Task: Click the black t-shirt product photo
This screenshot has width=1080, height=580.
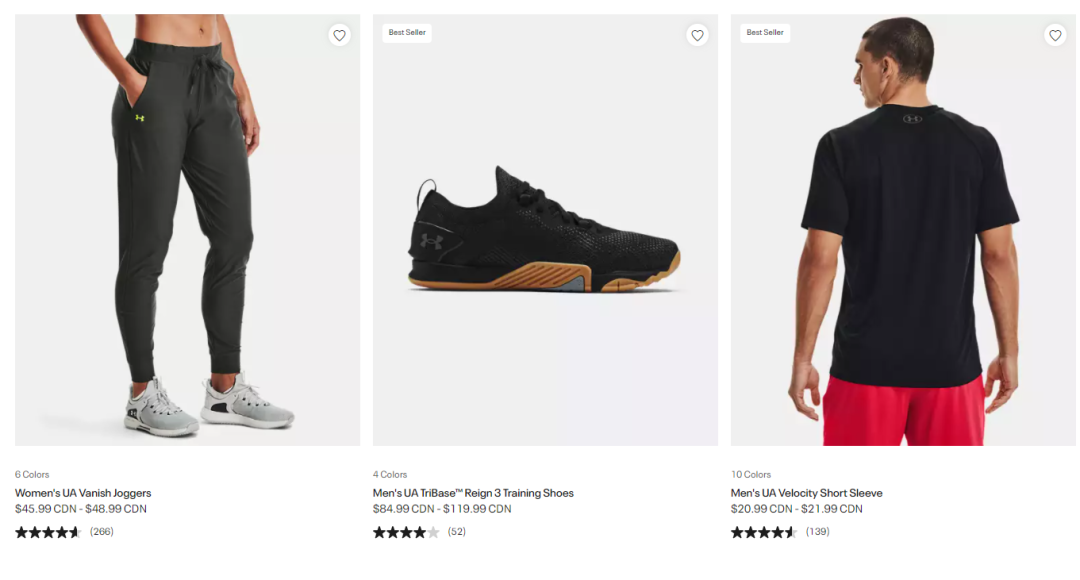Action: [x=903, y=230]
